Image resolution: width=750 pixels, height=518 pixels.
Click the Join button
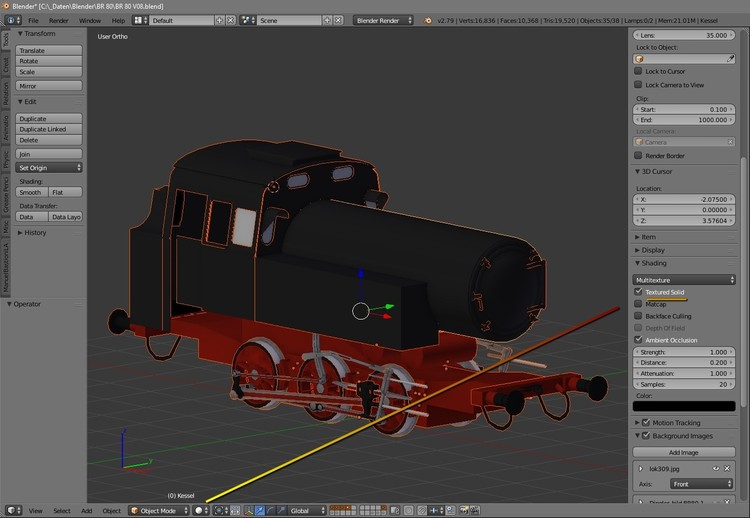(x=49, y=154)
